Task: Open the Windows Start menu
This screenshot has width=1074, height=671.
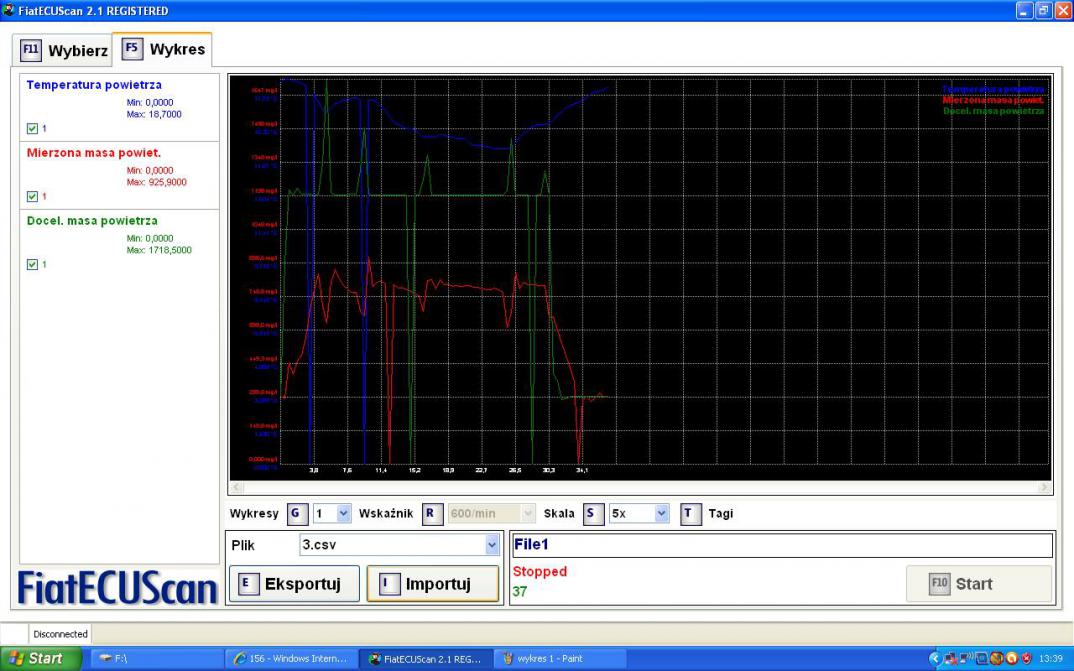Action: (42, 659)
